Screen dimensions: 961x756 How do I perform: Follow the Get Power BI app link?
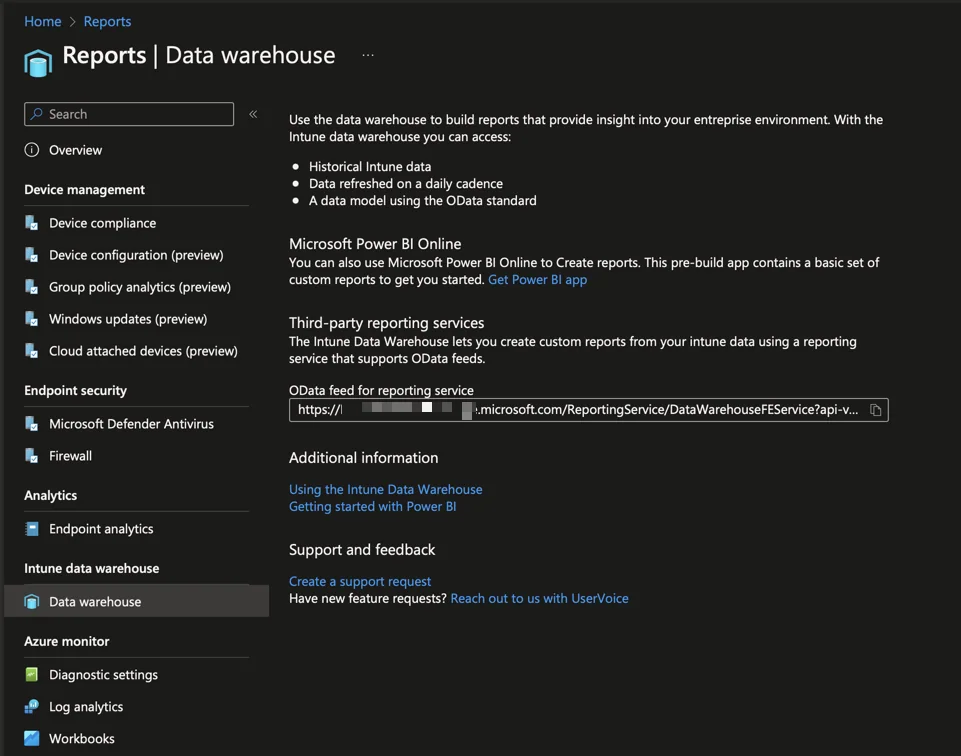[537, 280]
